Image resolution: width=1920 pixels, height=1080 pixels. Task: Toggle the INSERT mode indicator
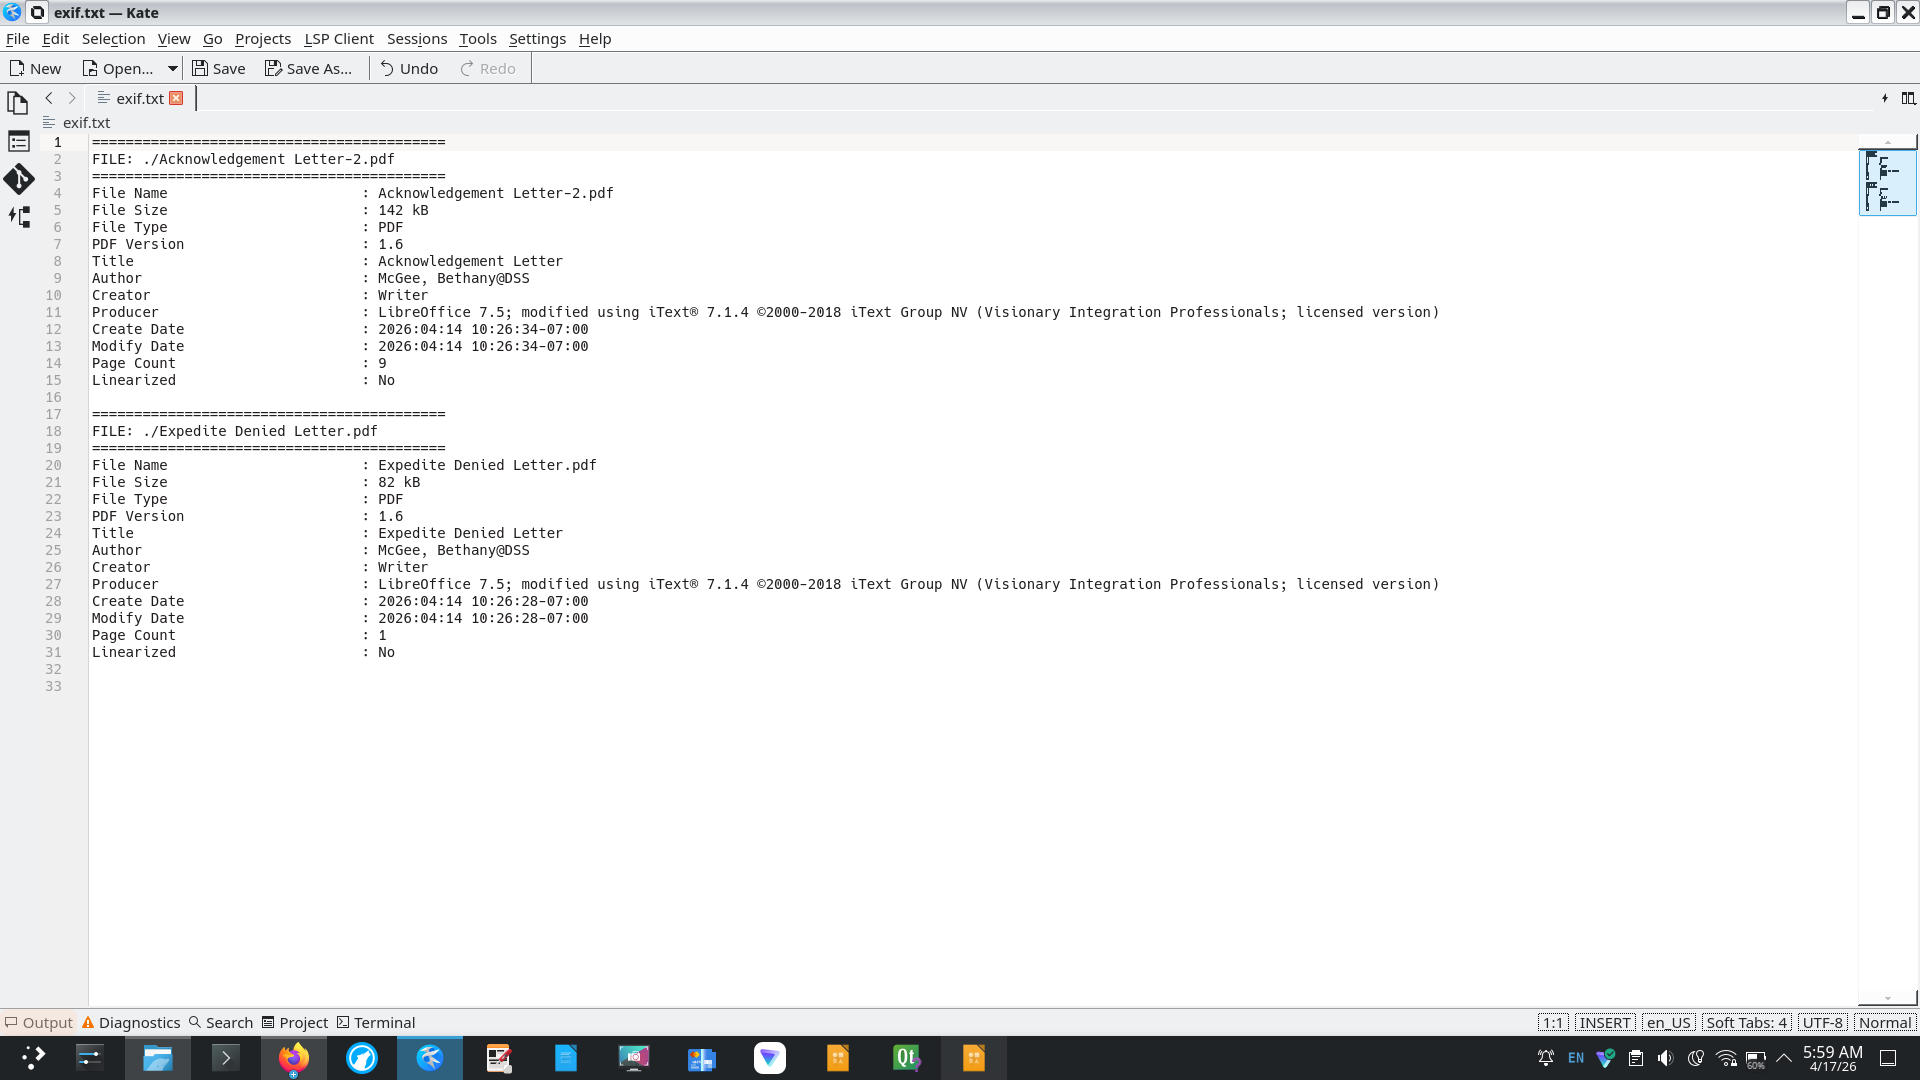coord(1604,1022)
